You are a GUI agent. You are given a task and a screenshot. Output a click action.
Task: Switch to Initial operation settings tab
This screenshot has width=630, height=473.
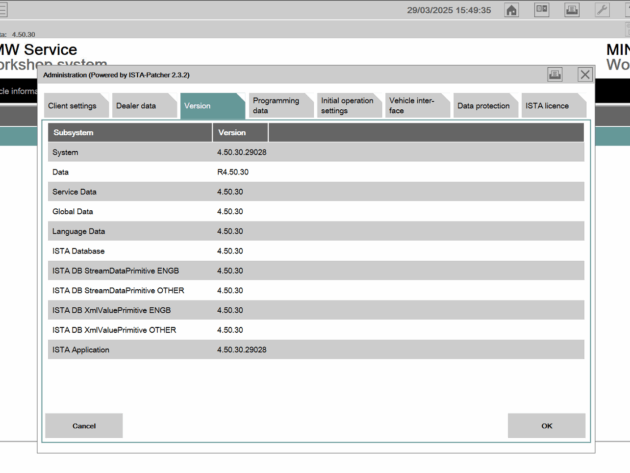point(349,106)
